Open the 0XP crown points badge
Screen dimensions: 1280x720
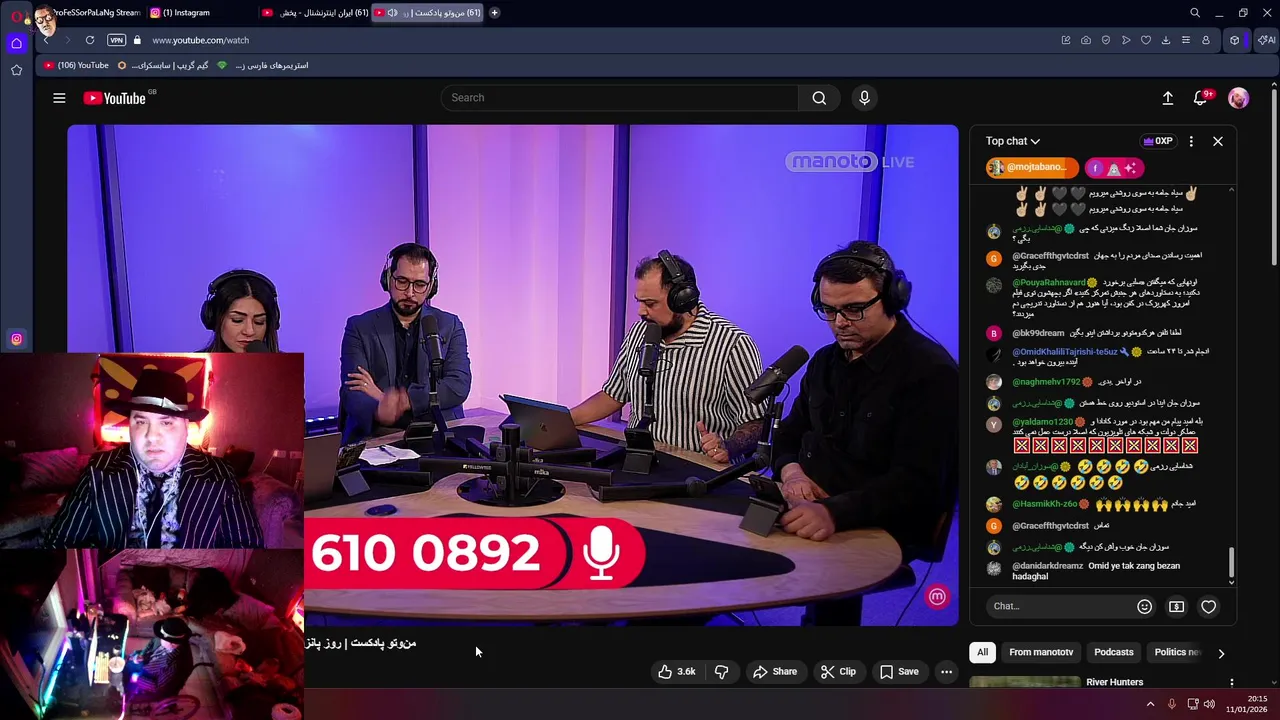pos(1157,141)
